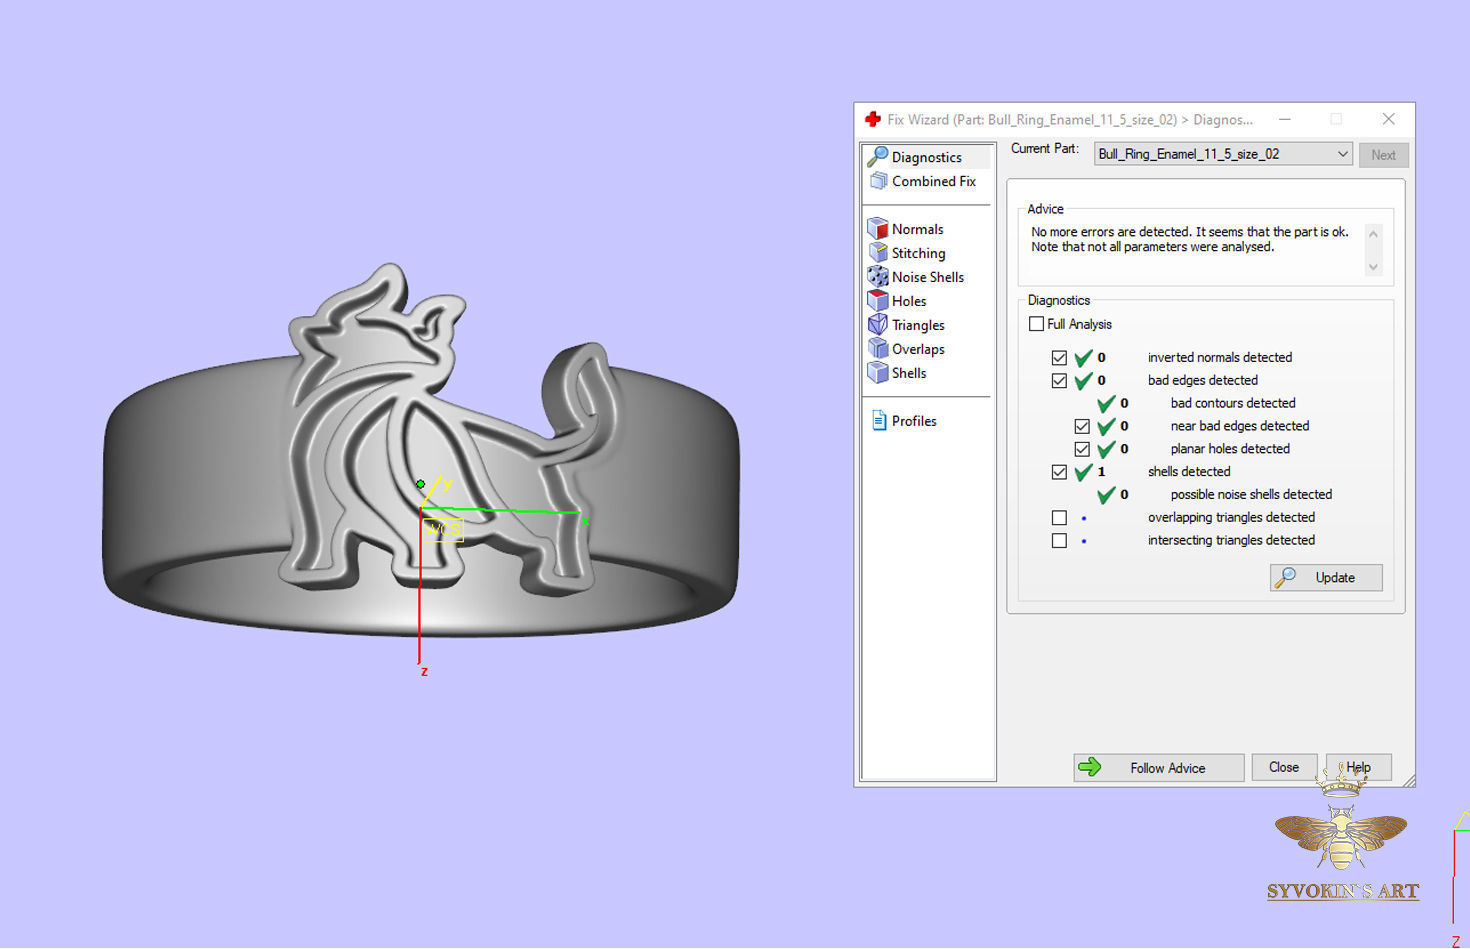Image resolution: width=1470 pixels, height=949 pixels.
Task: Minimize the Fix Wizard window
Action: [1285, 119]
